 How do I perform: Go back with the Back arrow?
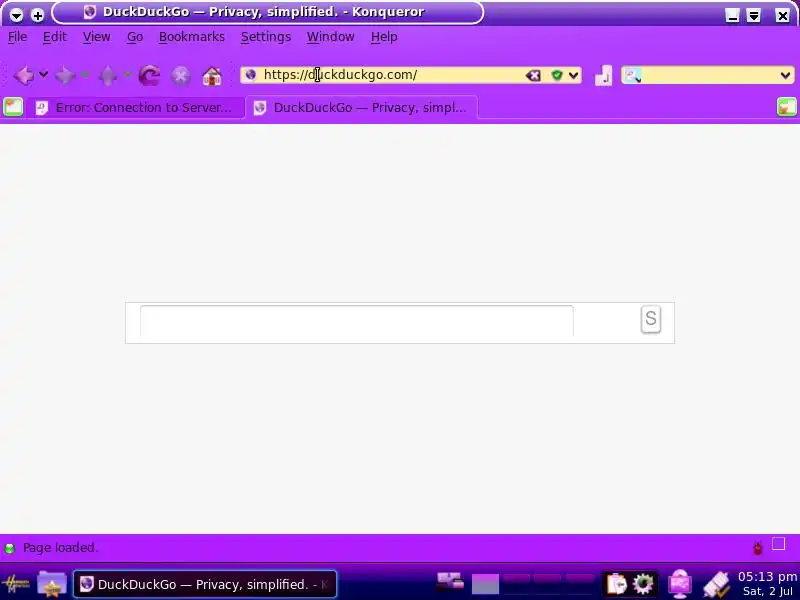tap(23, 76)
